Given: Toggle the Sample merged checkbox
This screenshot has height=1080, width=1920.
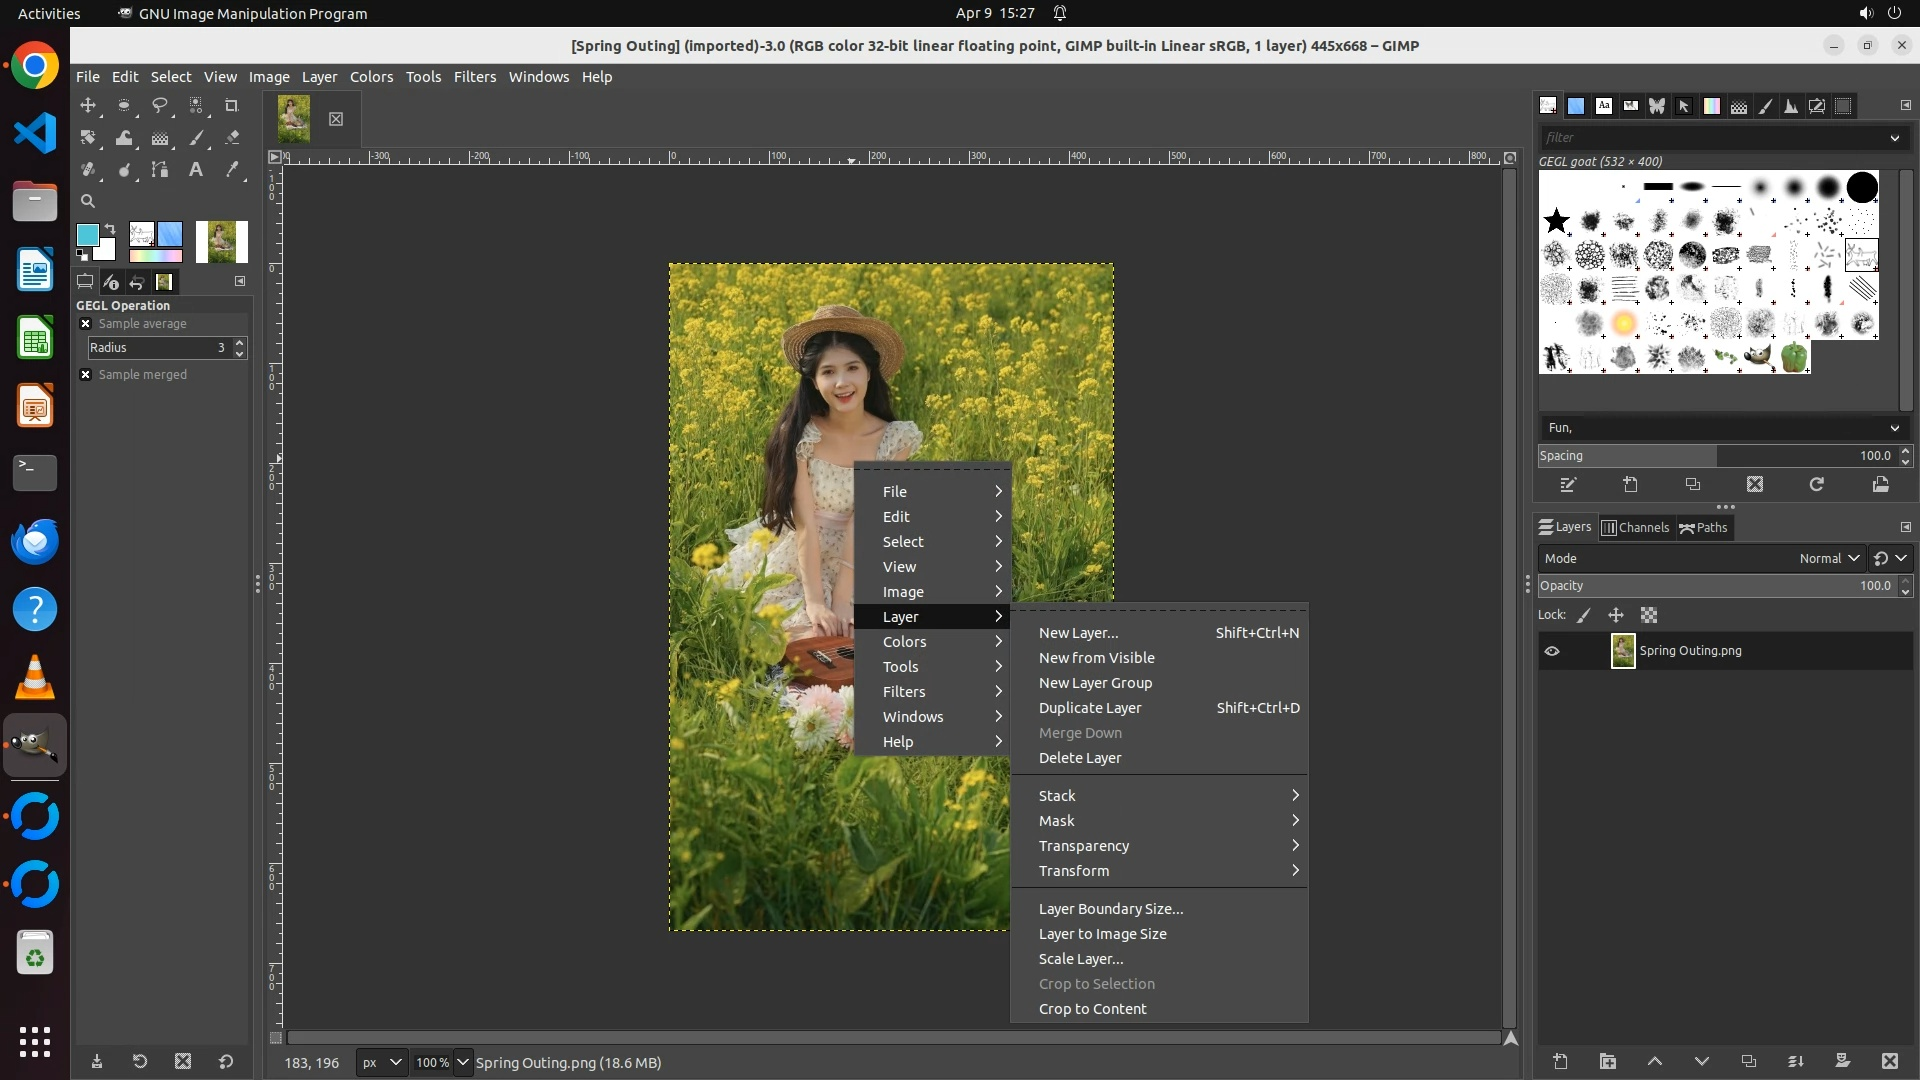Looking at the screenshot, I should 86,375.
